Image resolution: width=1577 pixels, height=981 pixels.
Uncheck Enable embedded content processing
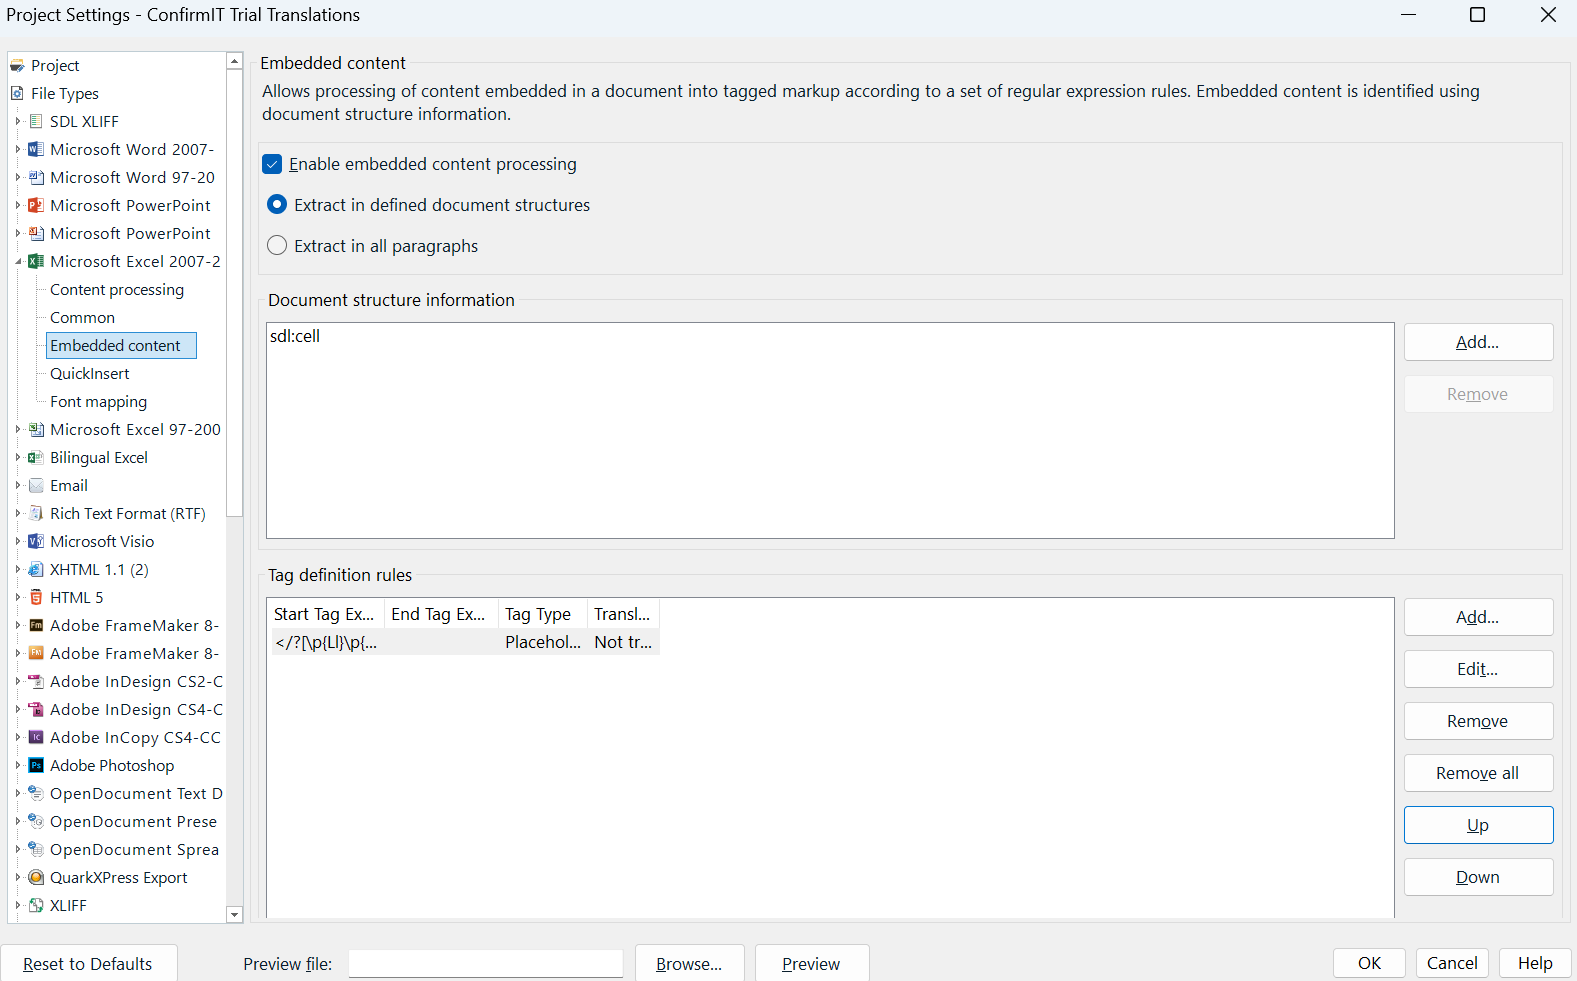[x=272, y=164]
